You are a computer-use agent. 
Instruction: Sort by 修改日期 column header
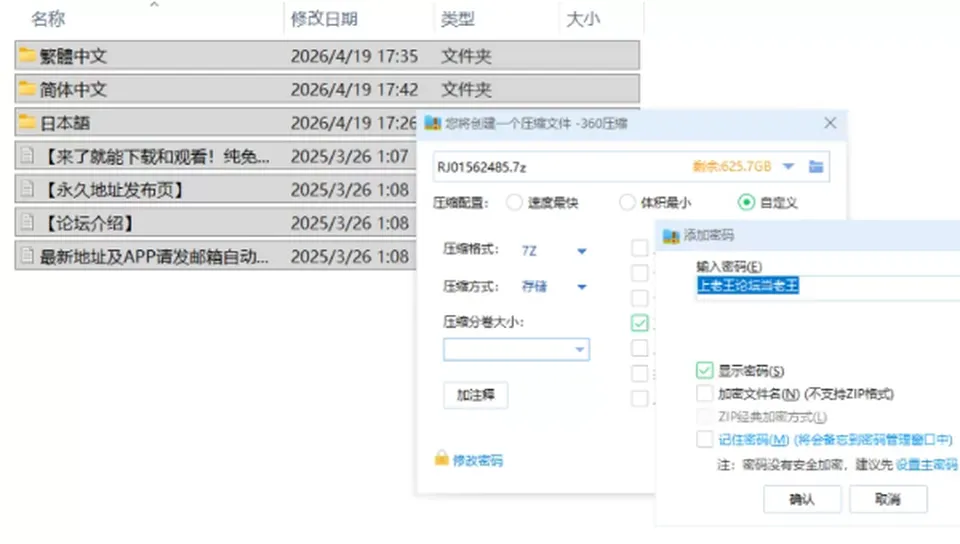324,19
